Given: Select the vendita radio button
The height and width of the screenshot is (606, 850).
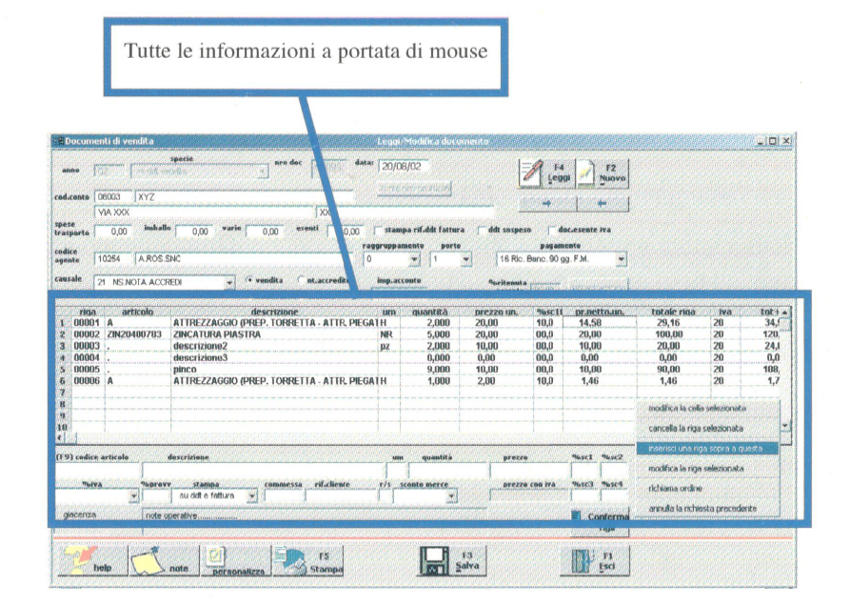Looking at the screenshot, I should click(x=250, y=281).
